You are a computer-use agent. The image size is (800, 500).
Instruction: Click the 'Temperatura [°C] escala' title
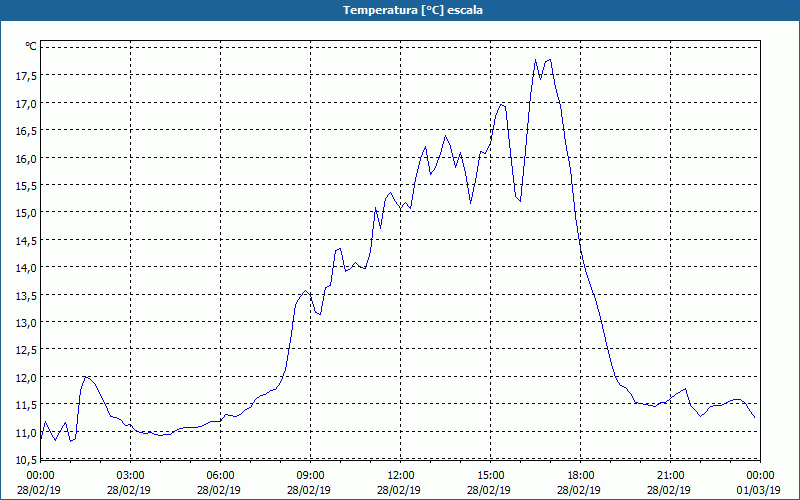pyautogui.click(x=413, y=10)
